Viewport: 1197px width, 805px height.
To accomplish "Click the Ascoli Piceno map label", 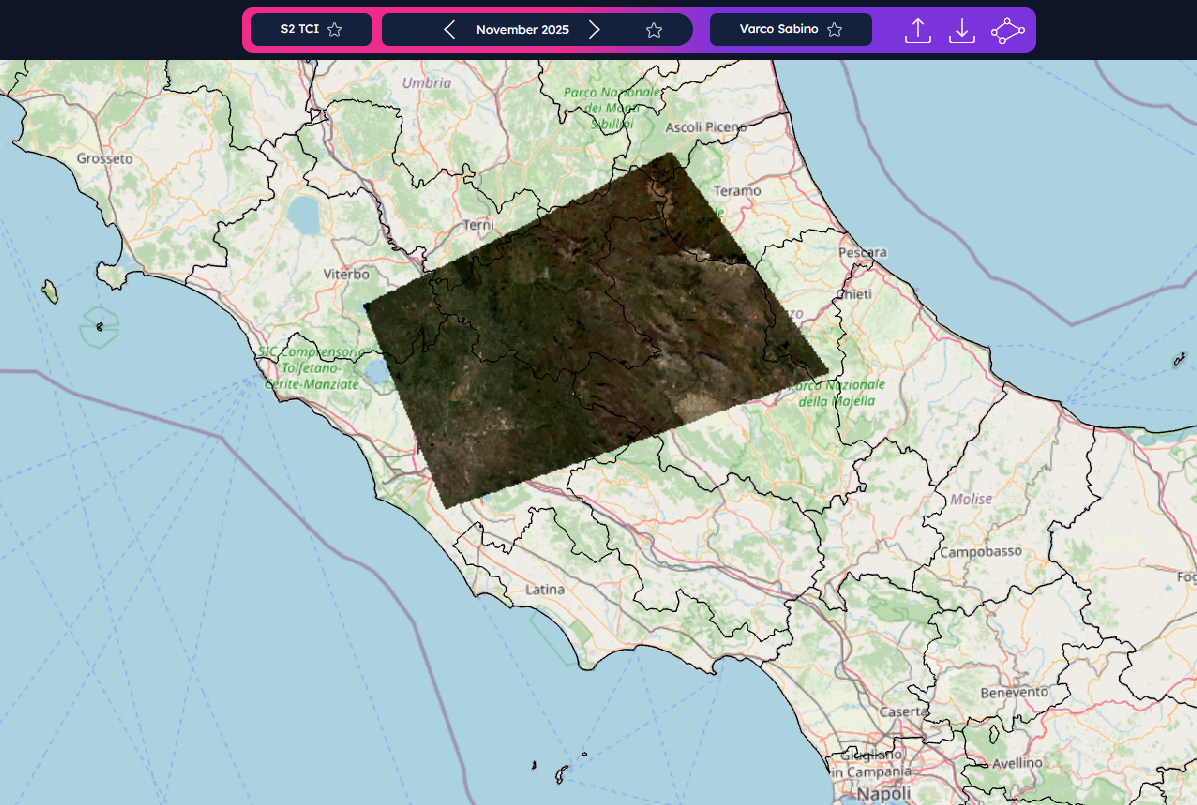I will click(706, 127).
